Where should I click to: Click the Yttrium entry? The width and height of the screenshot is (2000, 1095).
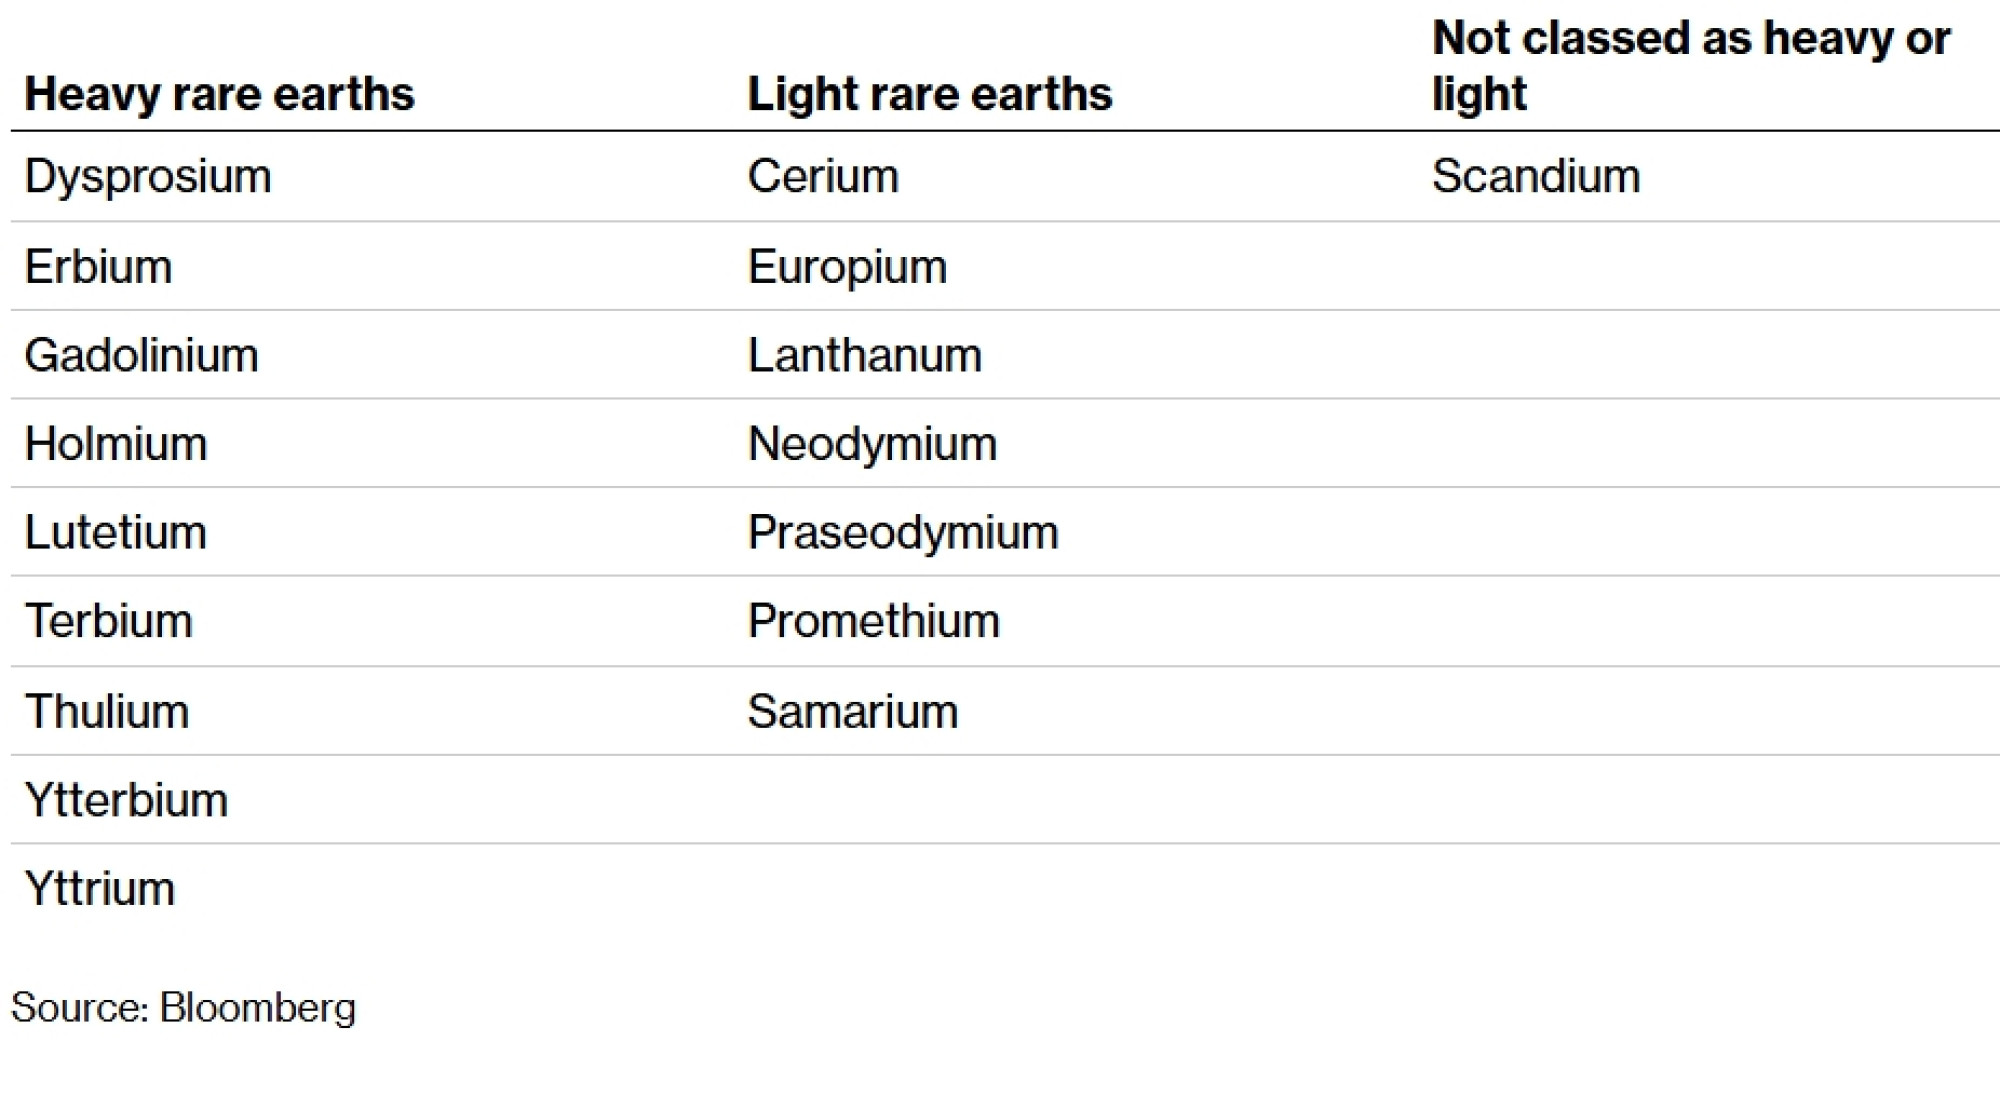[x=100, y=888]
